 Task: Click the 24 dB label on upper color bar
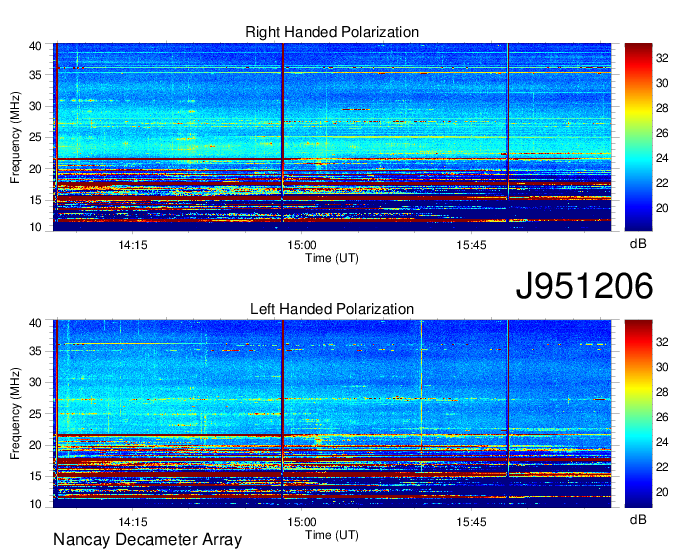point(662,158)
